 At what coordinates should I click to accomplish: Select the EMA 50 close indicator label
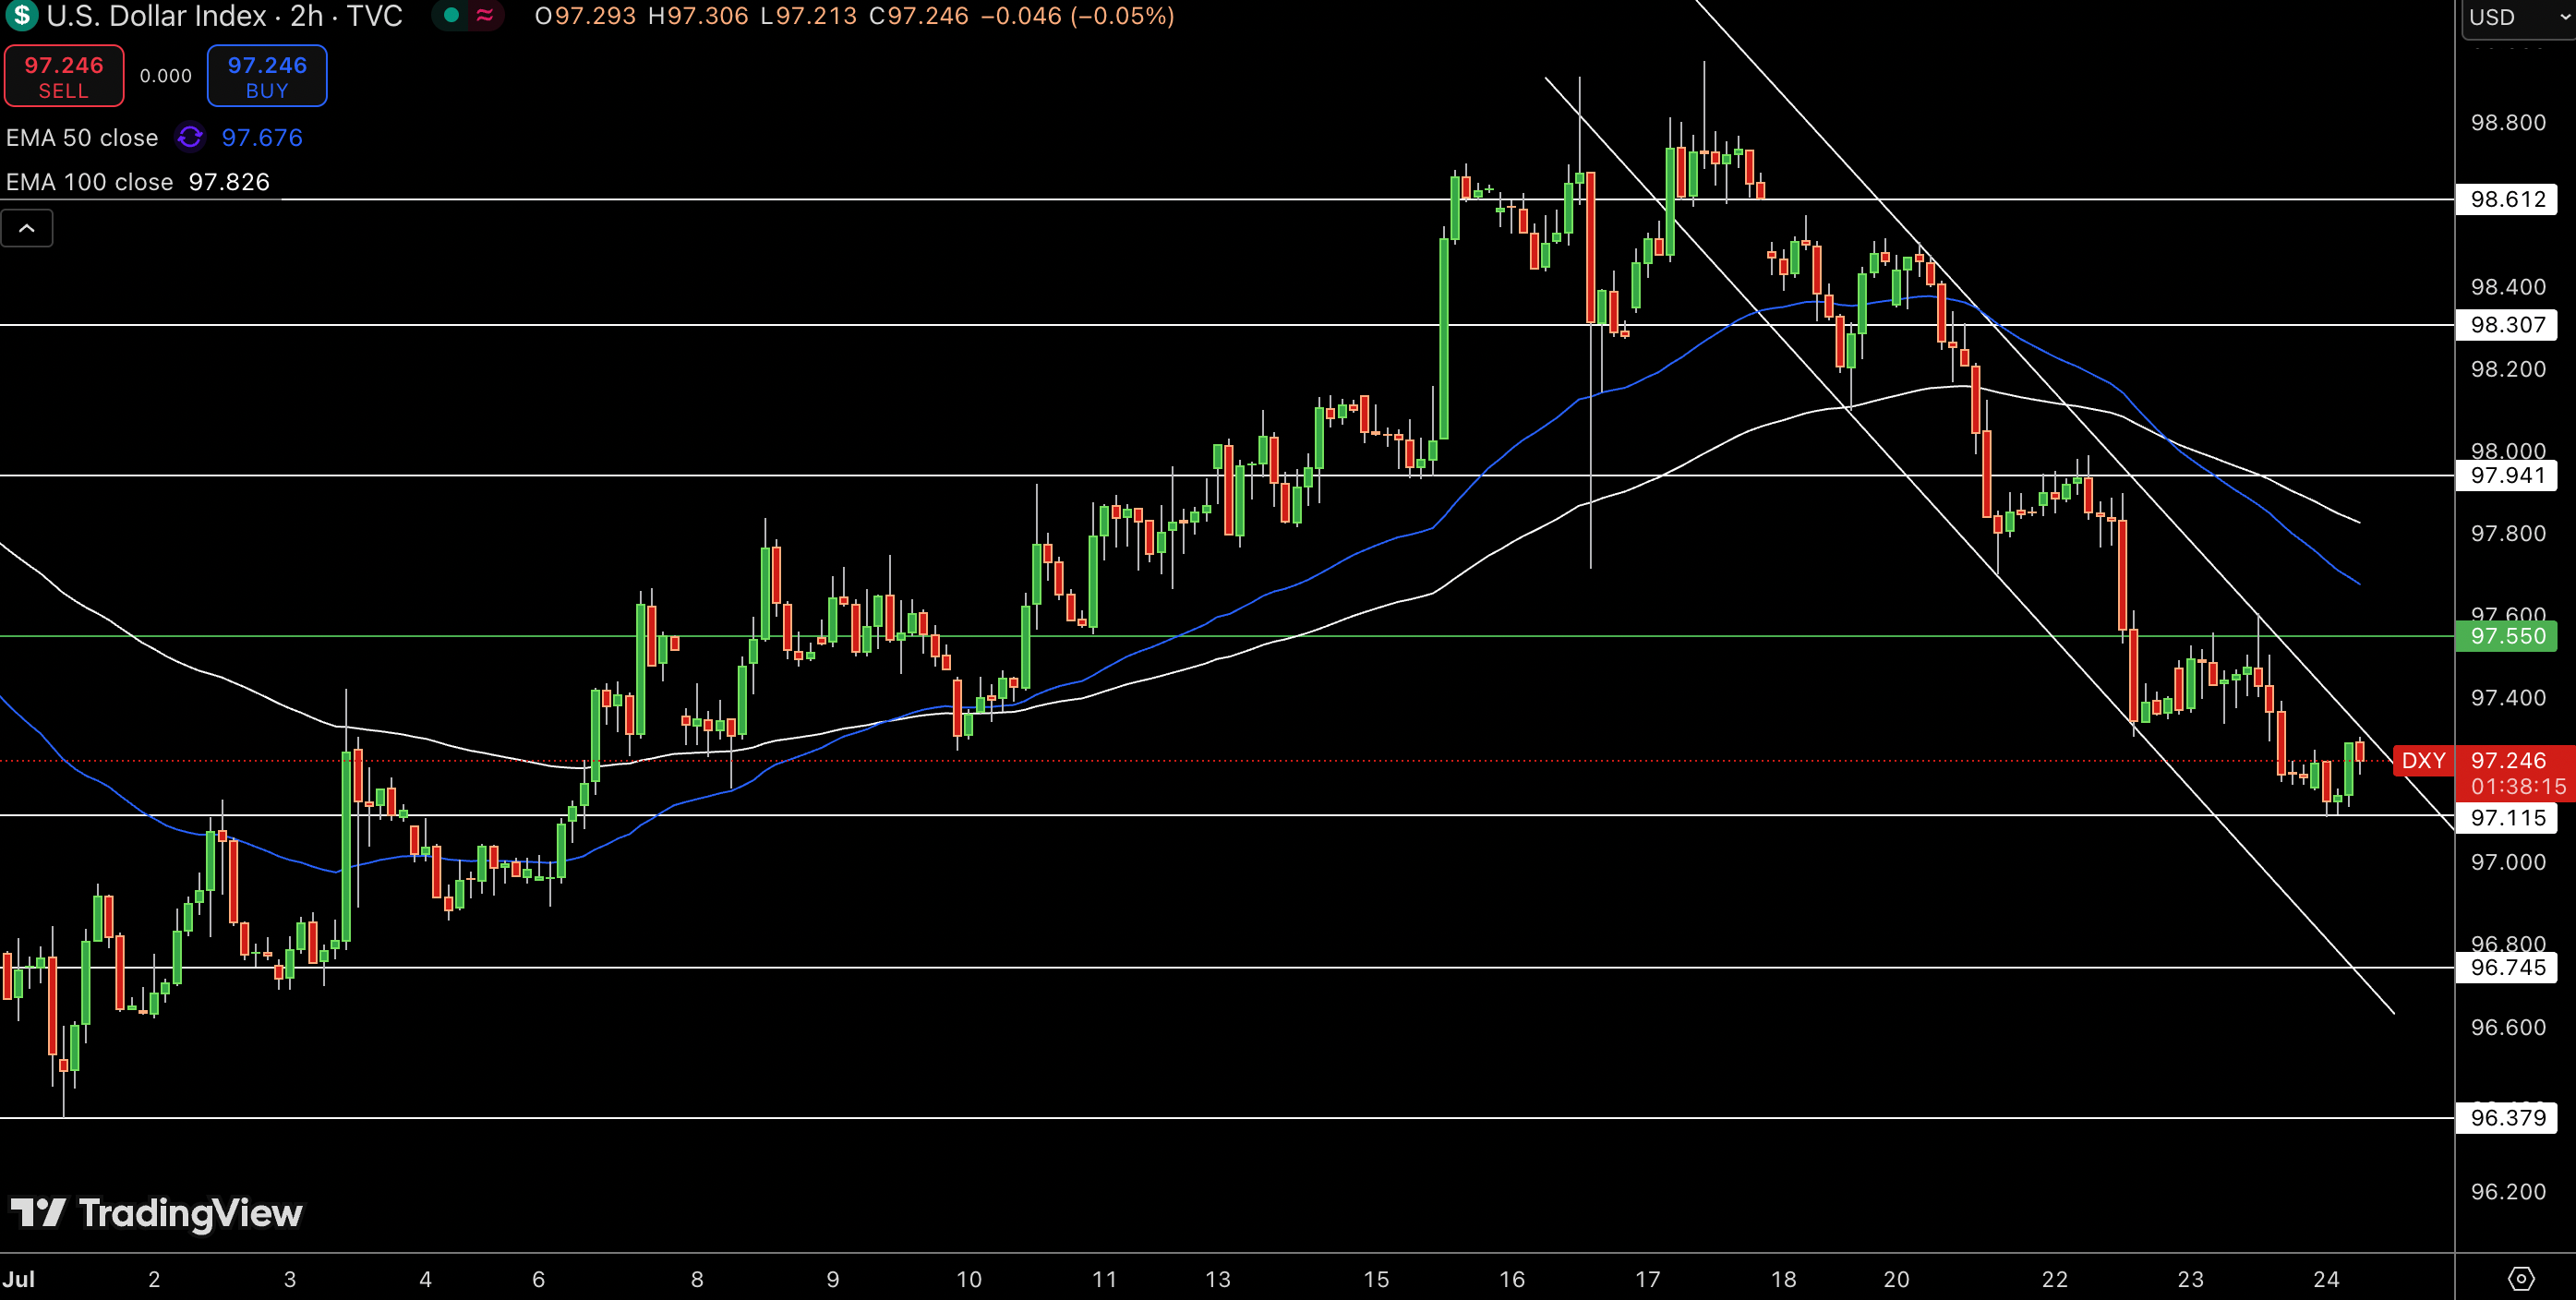[82, 138]
